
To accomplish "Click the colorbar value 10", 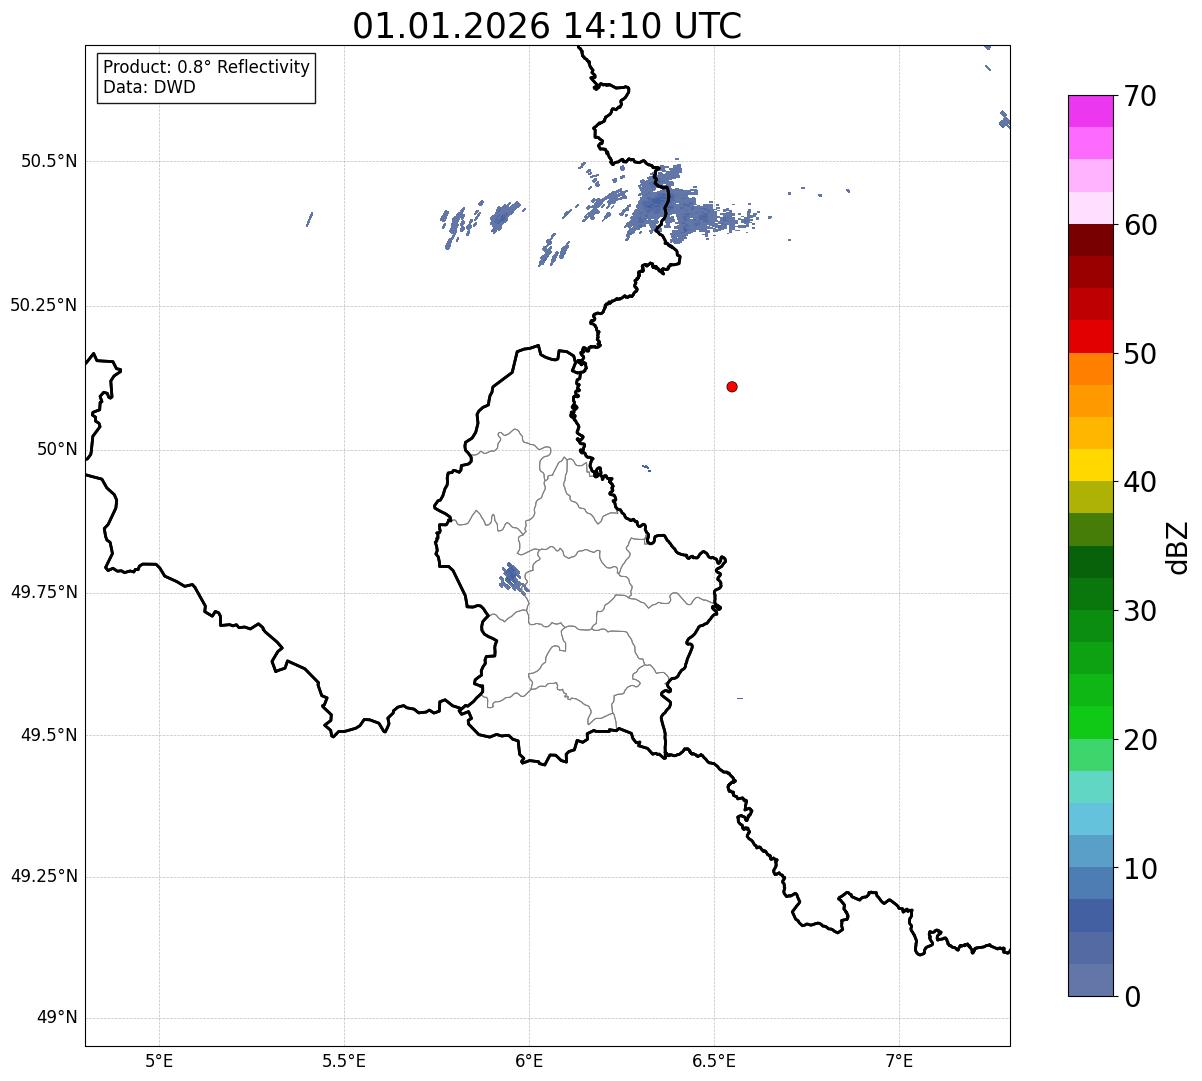I will (x=1140, y=869).
